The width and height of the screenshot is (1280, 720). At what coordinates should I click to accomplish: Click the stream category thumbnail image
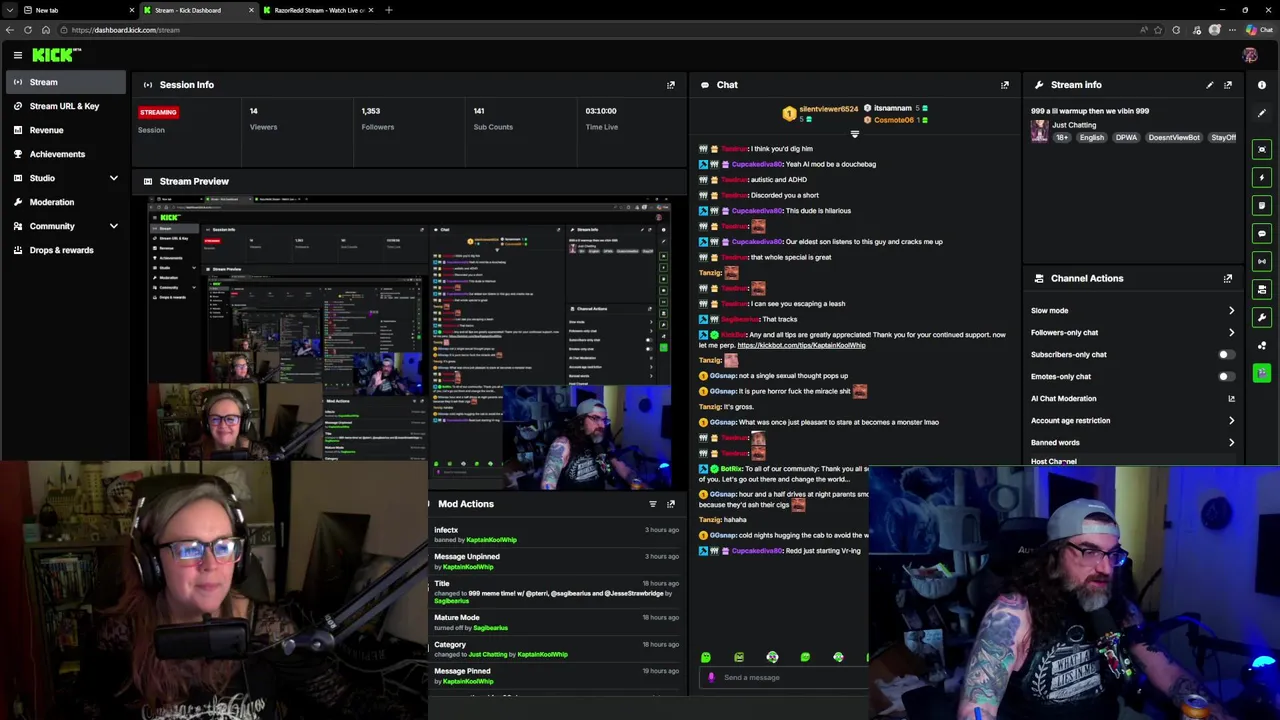point(1040,131)
